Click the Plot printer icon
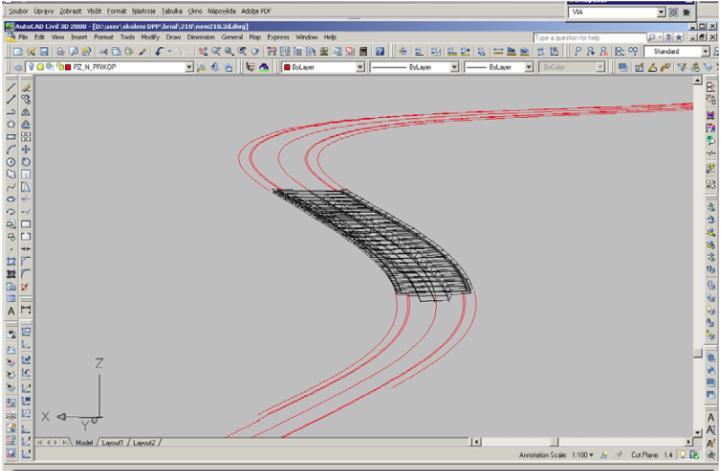 point(60,52)
